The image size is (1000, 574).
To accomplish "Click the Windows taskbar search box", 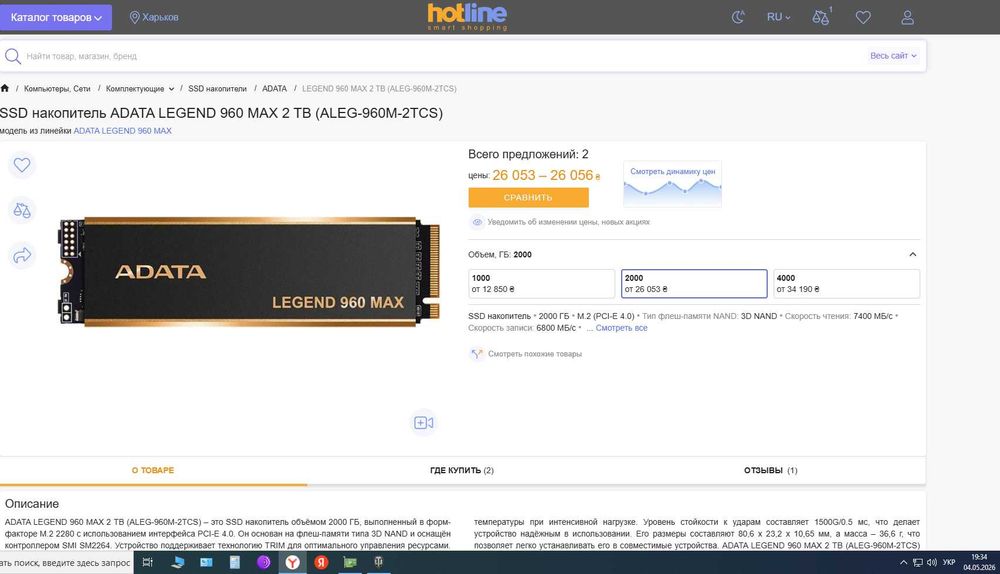I will pyautogui.click(x=66, y=563).
